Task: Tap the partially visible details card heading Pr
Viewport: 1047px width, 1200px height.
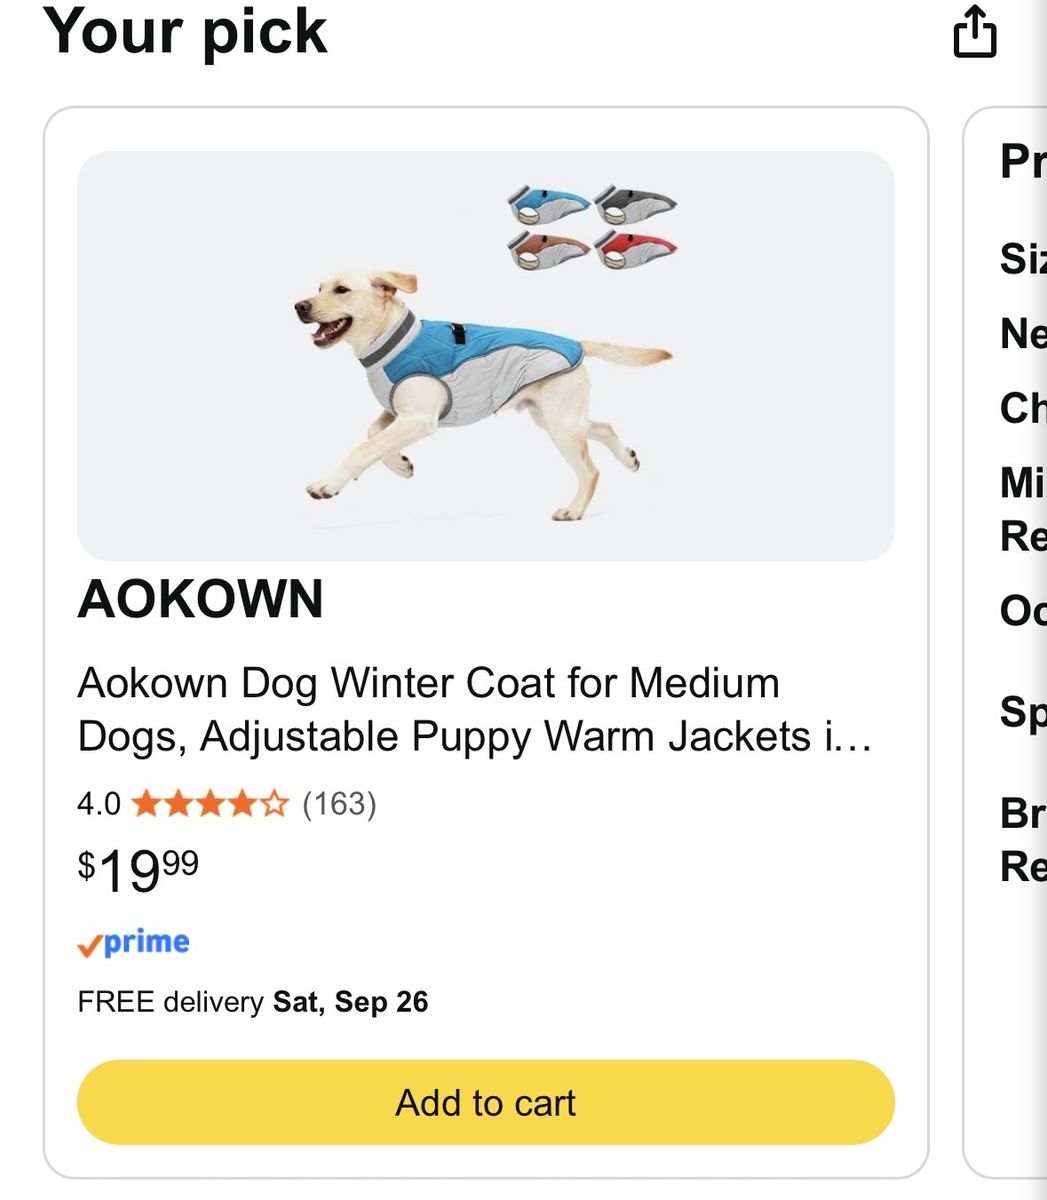Action: point(1023,162)
